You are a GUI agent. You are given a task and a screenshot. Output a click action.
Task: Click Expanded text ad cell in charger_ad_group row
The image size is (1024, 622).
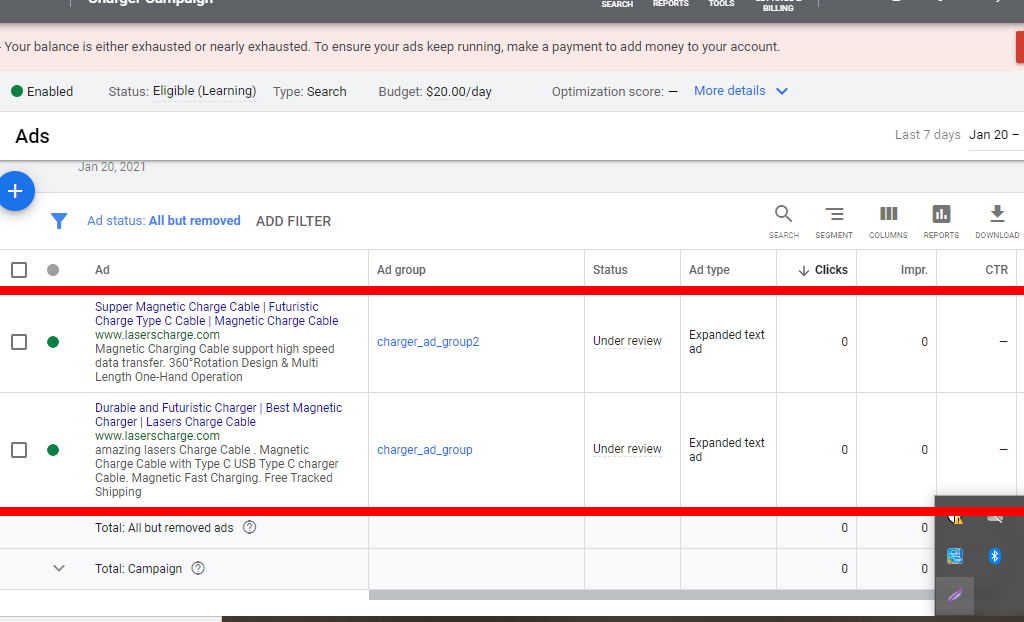(726, 450)
